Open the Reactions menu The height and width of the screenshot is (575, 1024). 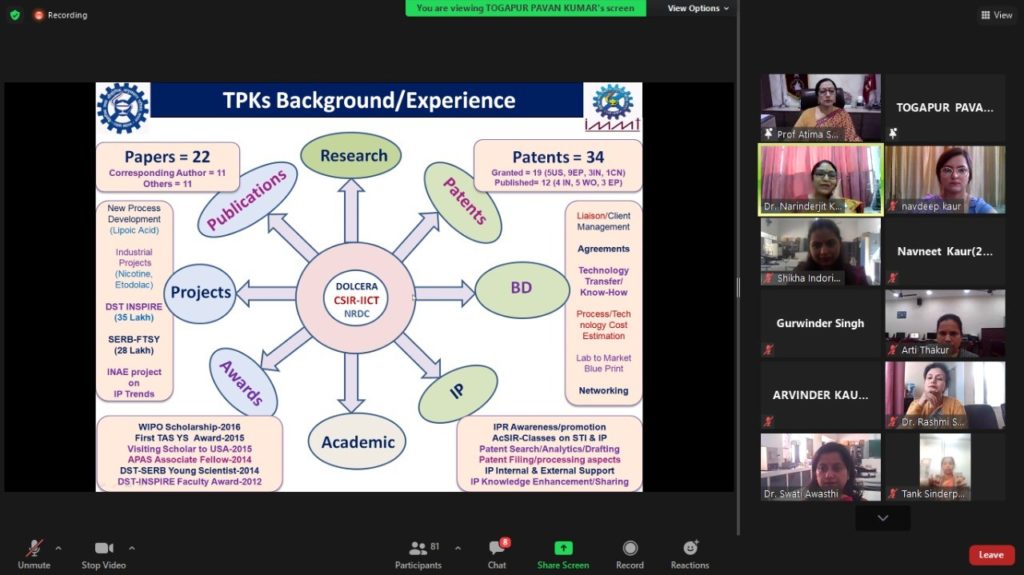point(690,554)
